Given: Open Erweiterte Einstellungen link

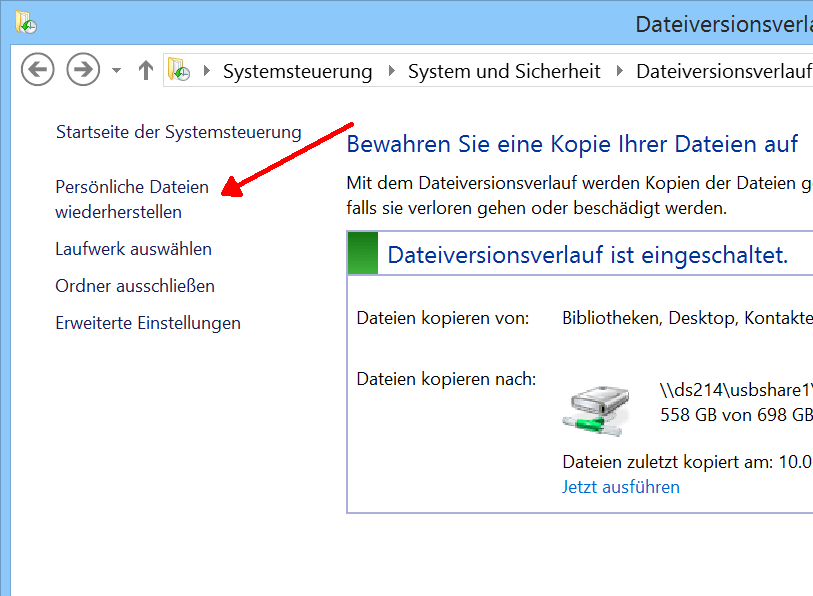Looking at the screenshot, I should pyautogui.click(x=148, y=323).
